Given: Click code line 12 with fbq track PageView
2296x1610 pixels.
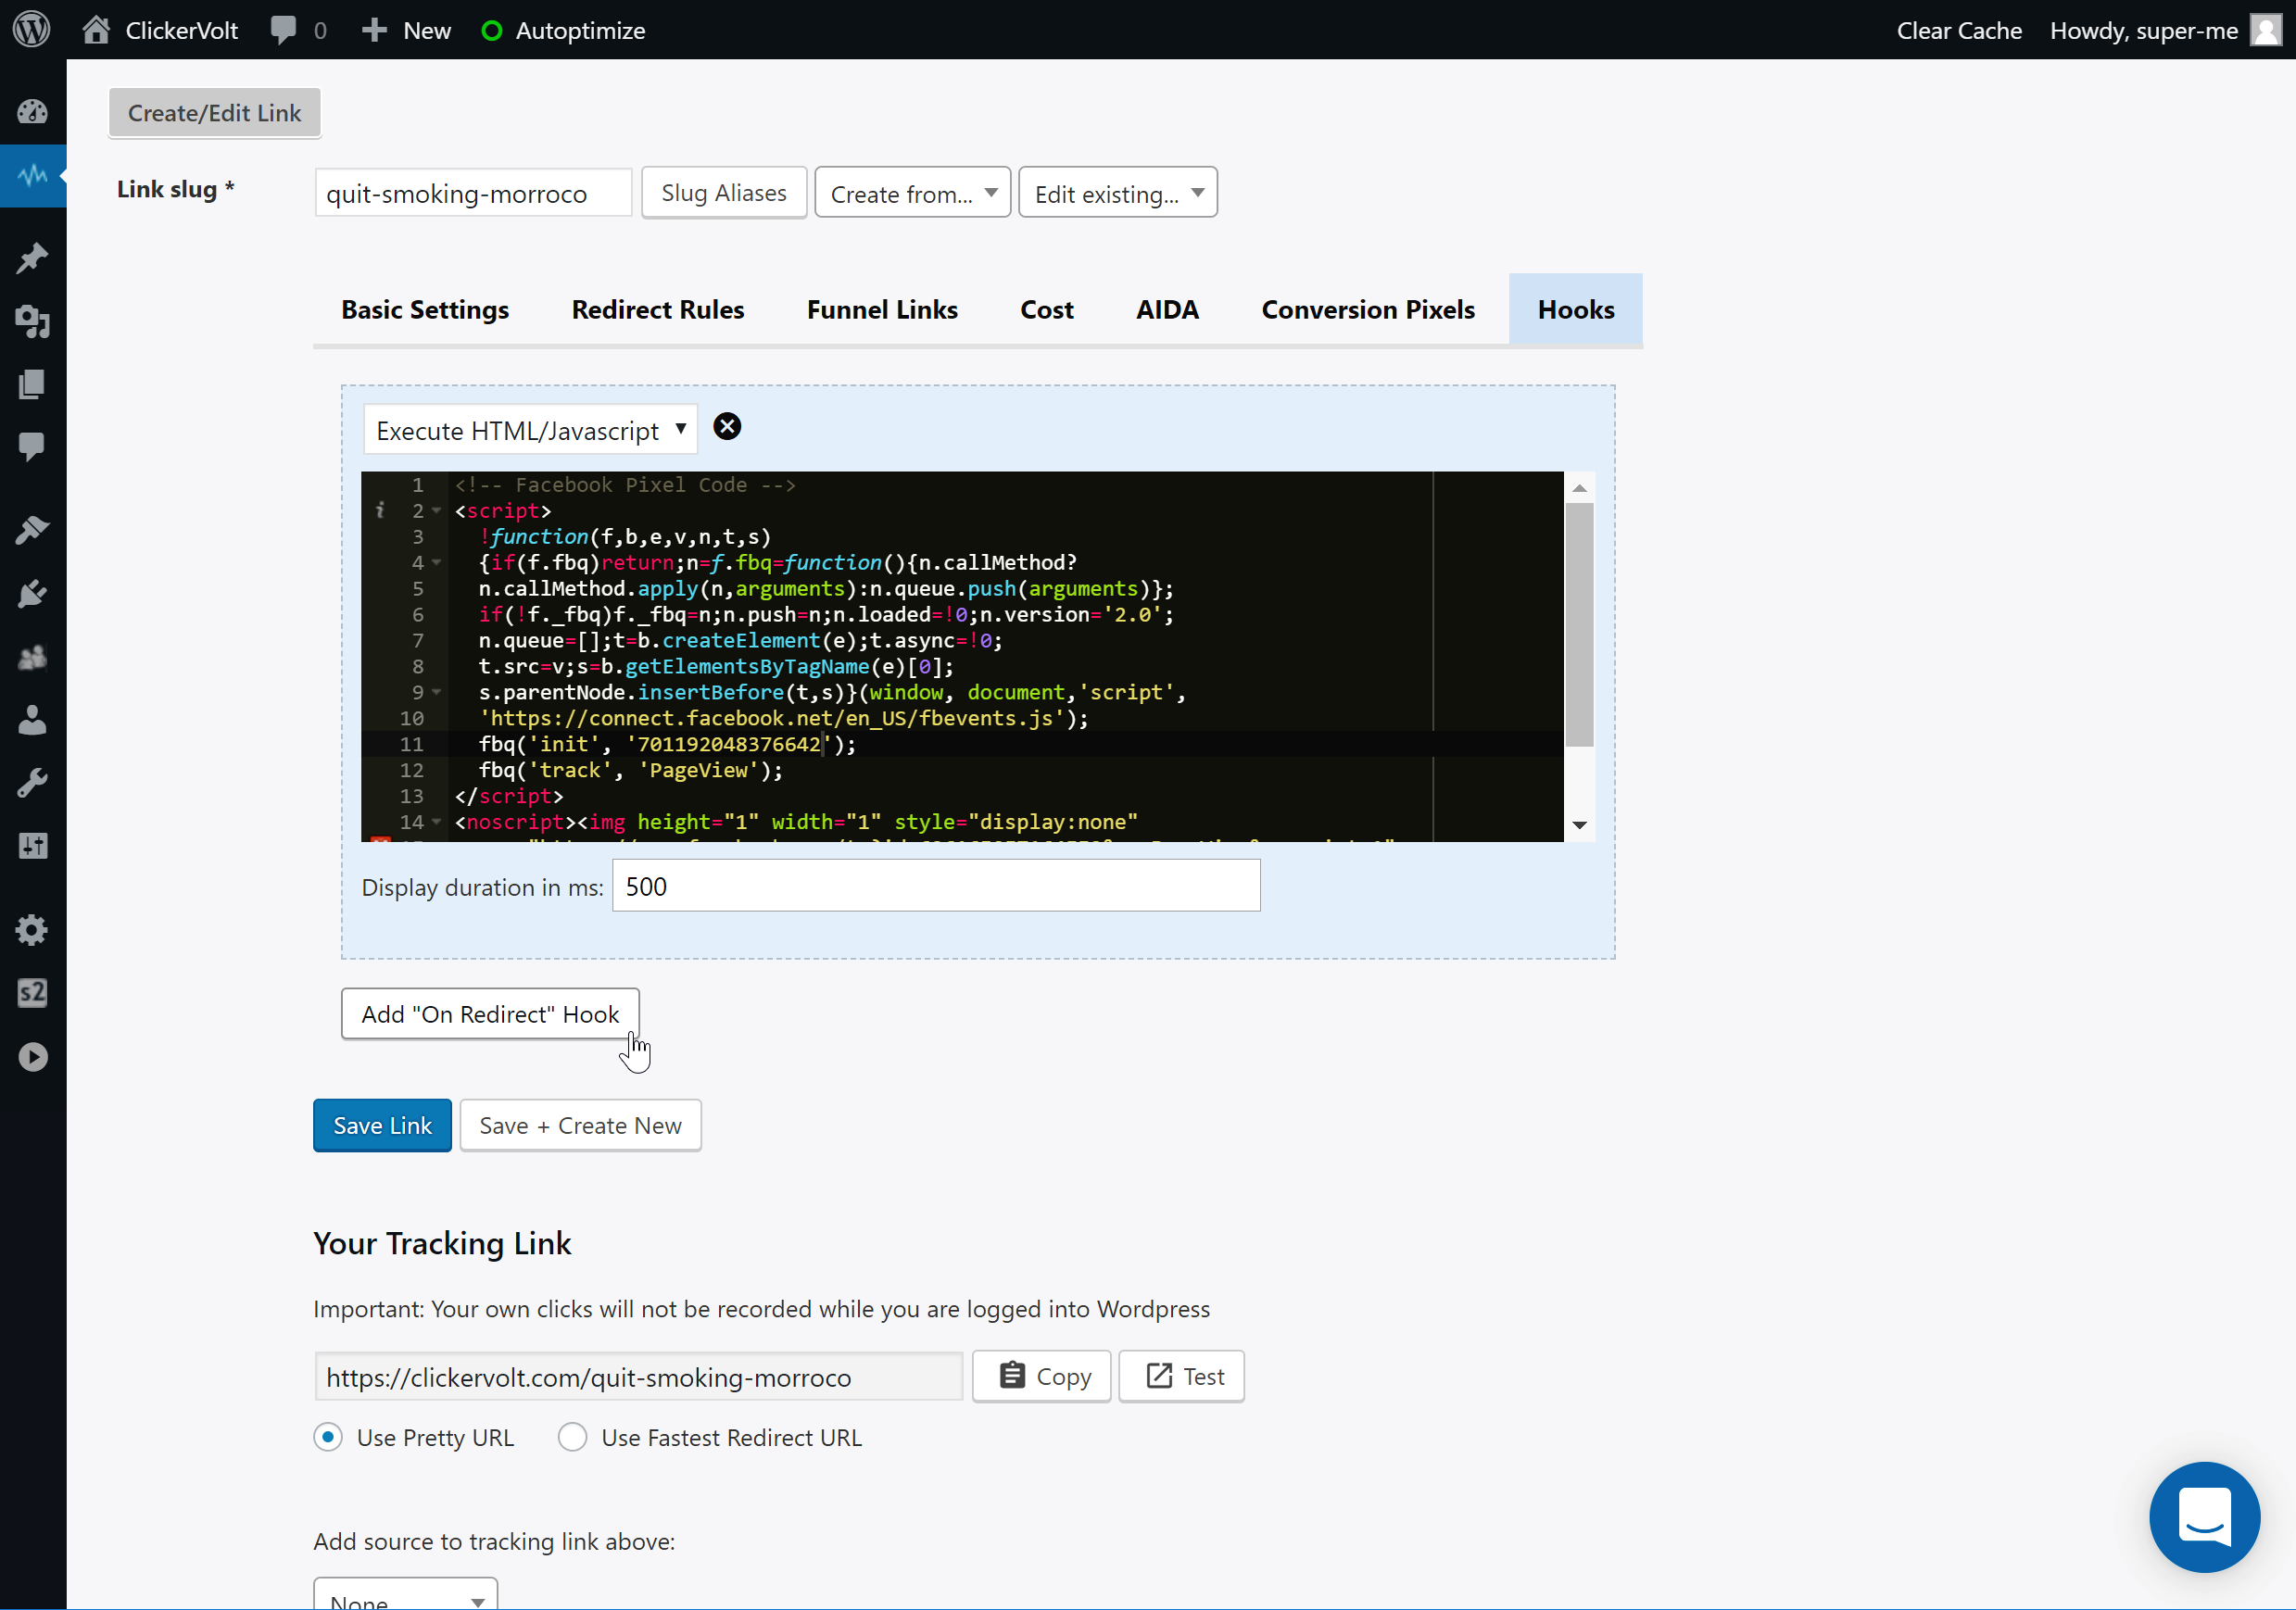Looking at the screenshot, I should (630, 770).
